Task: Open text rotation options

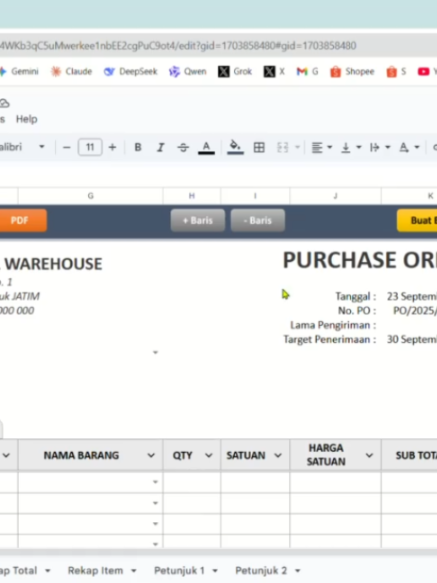Action: point(409,148)
